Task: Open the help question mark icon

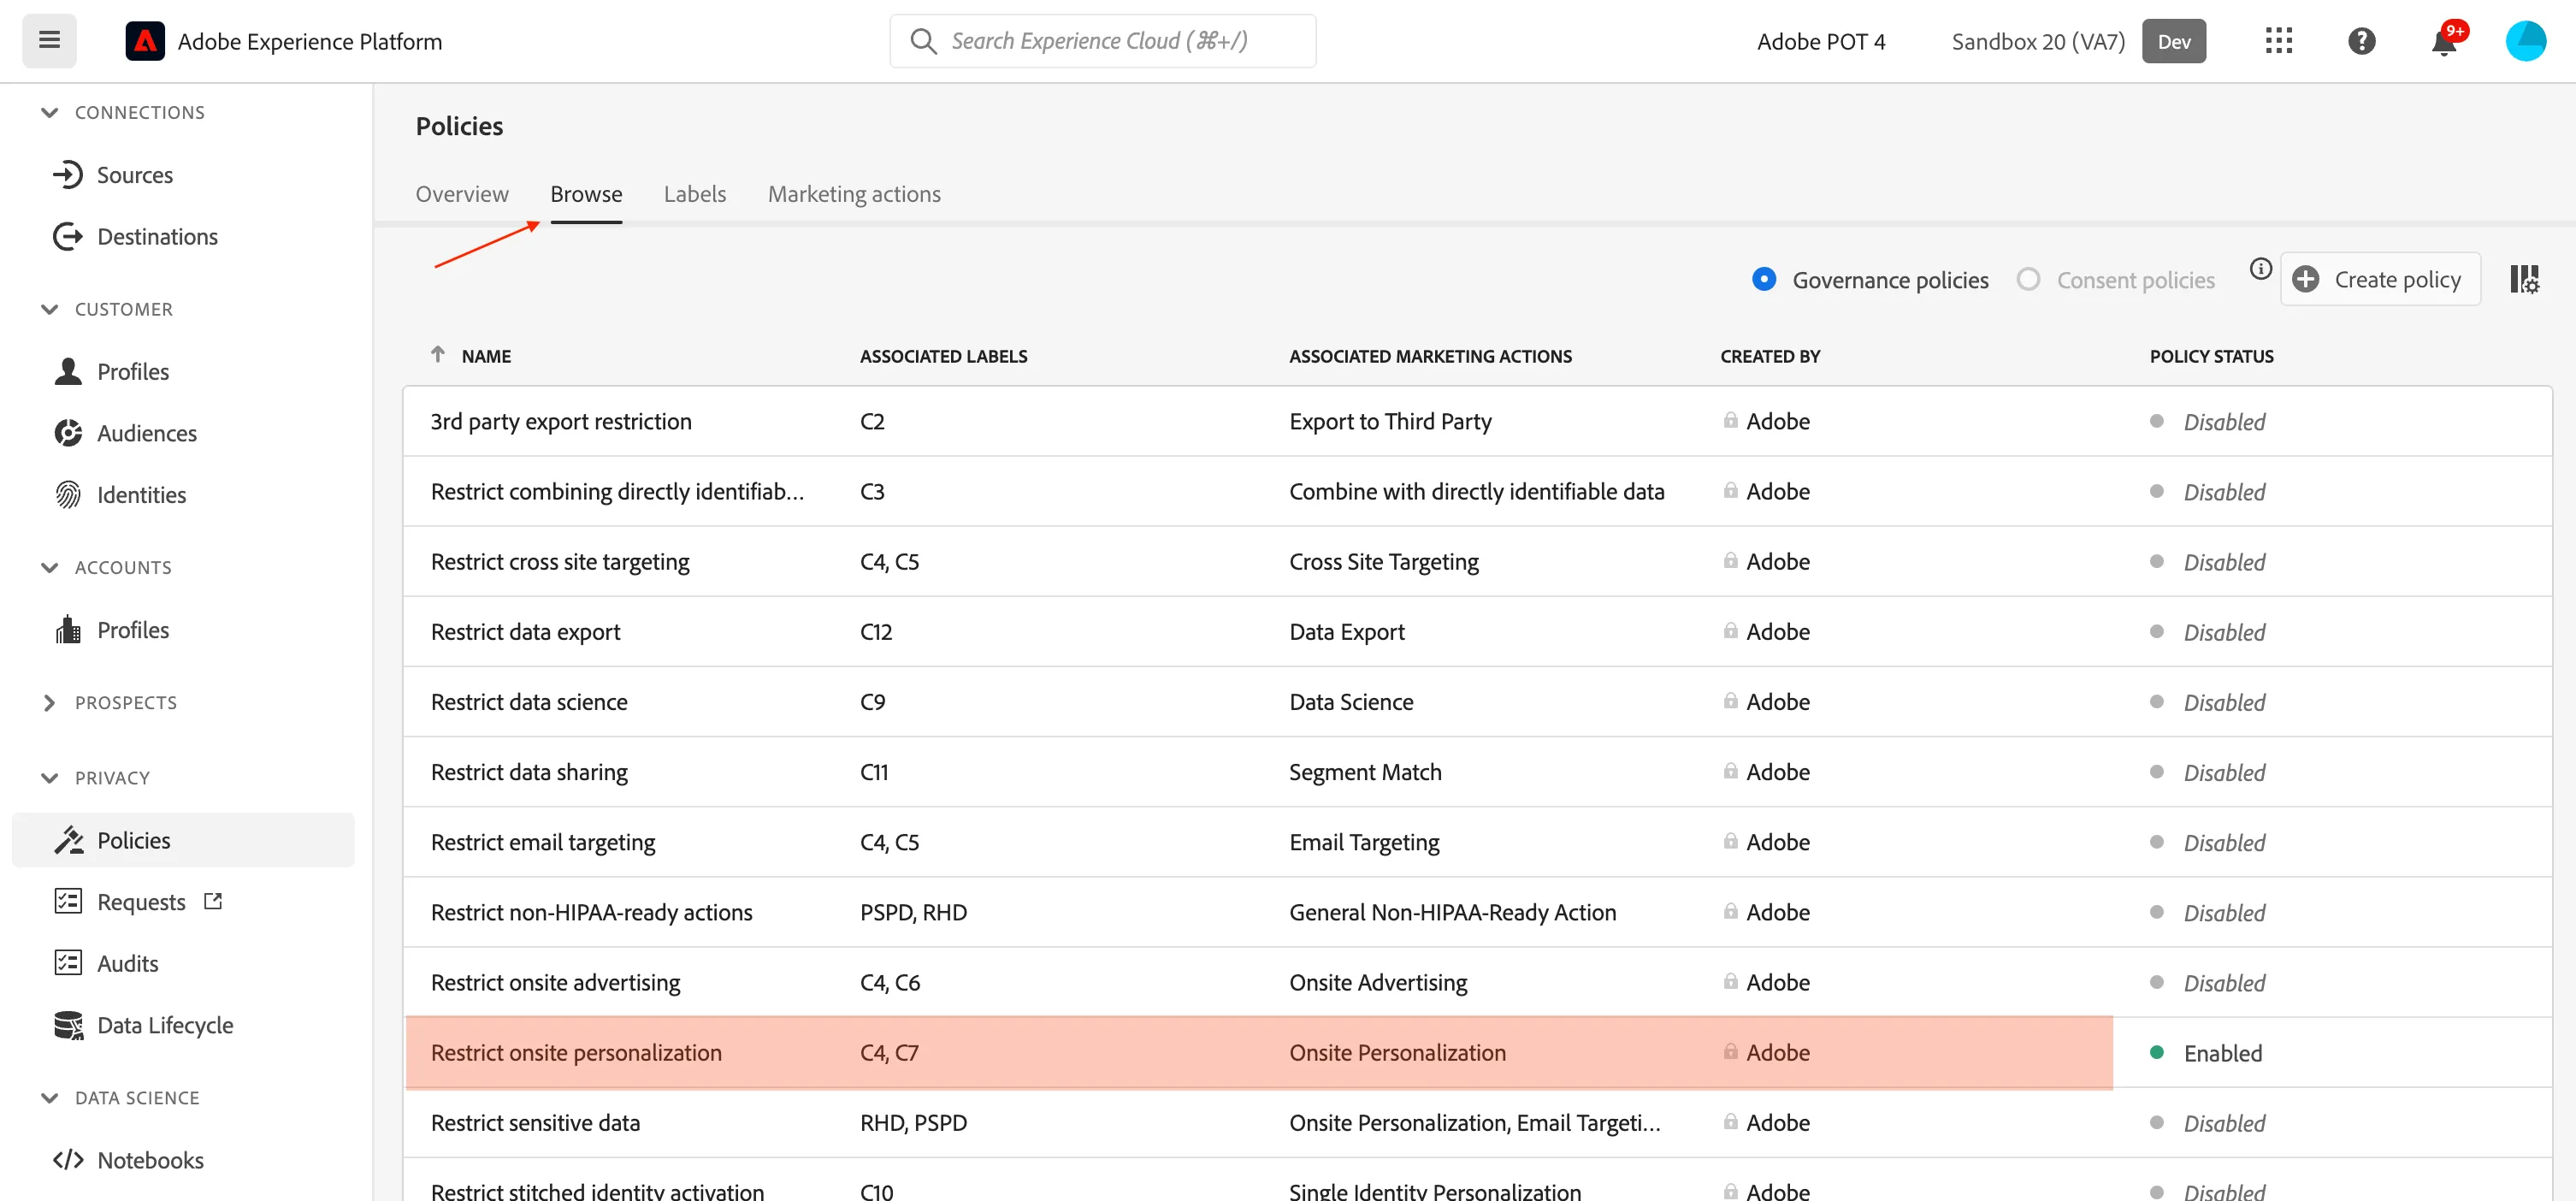Action: [x=2361, y=41]
